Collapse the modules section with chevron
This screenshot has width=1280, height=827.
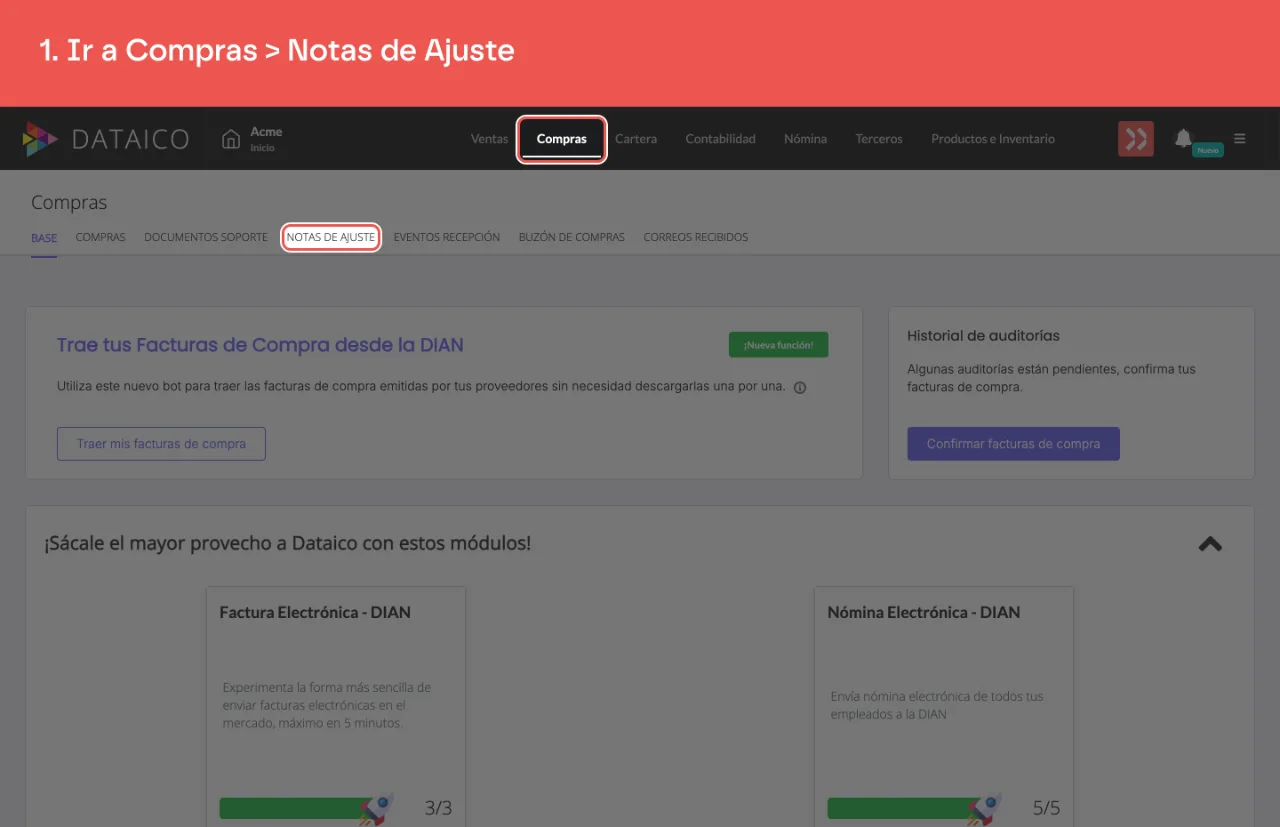coord(1210,544)
